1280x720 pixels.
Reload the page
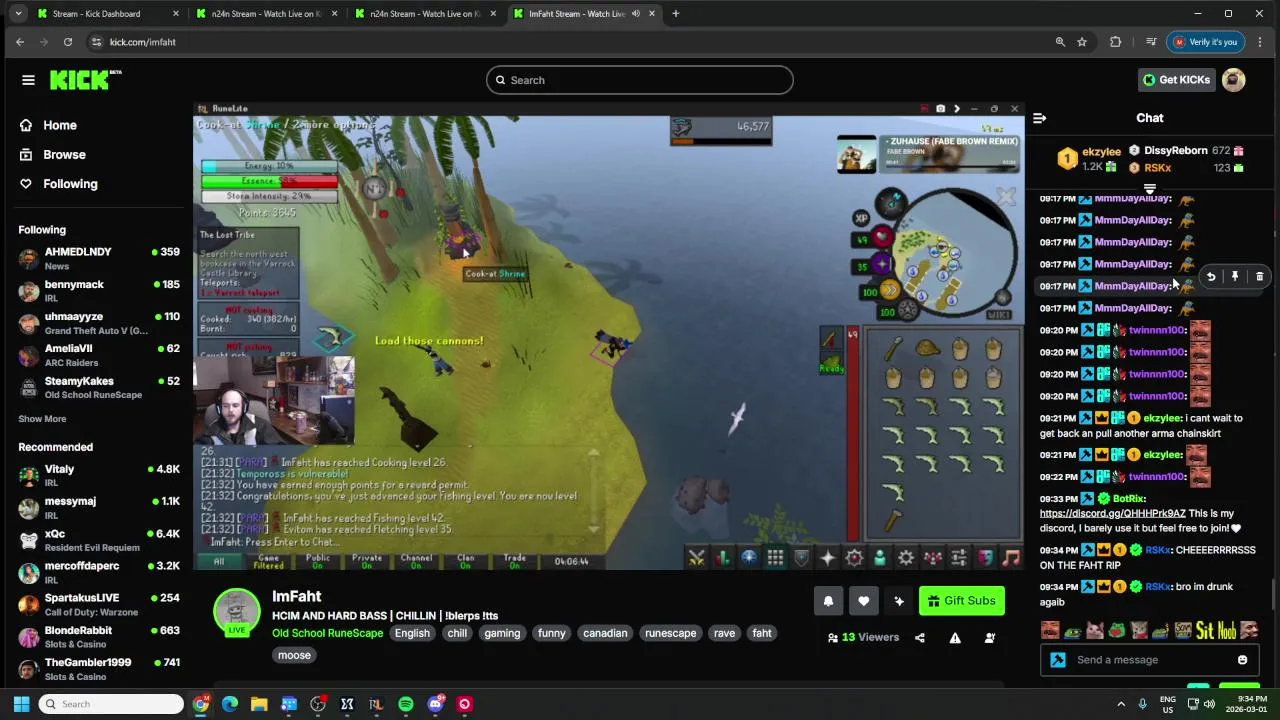point(68,42)
